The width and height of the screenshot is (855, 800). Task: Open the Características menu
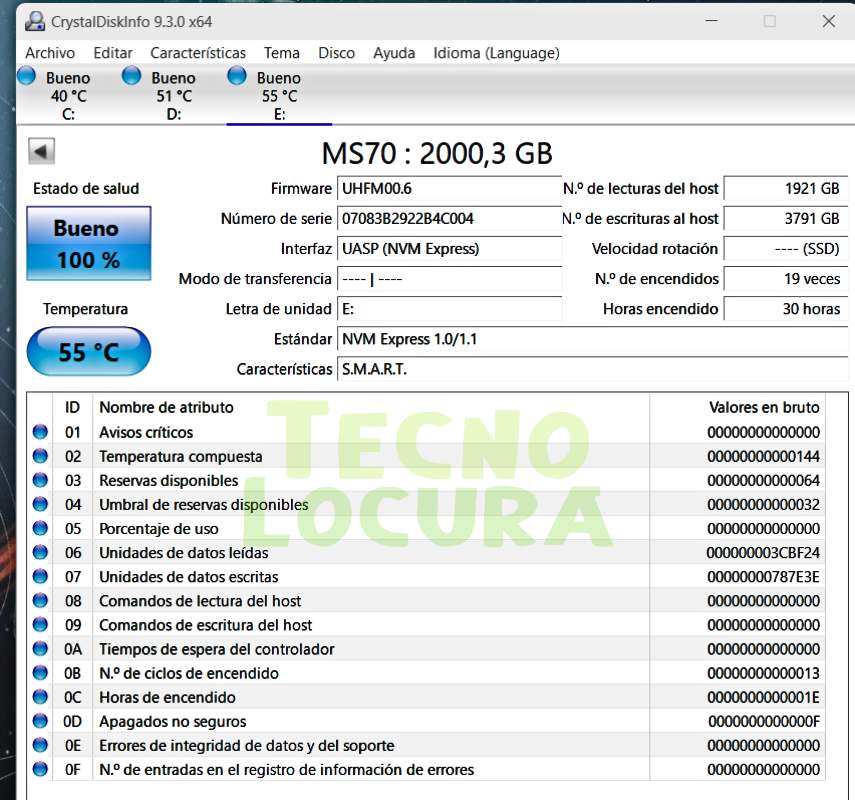198,53
